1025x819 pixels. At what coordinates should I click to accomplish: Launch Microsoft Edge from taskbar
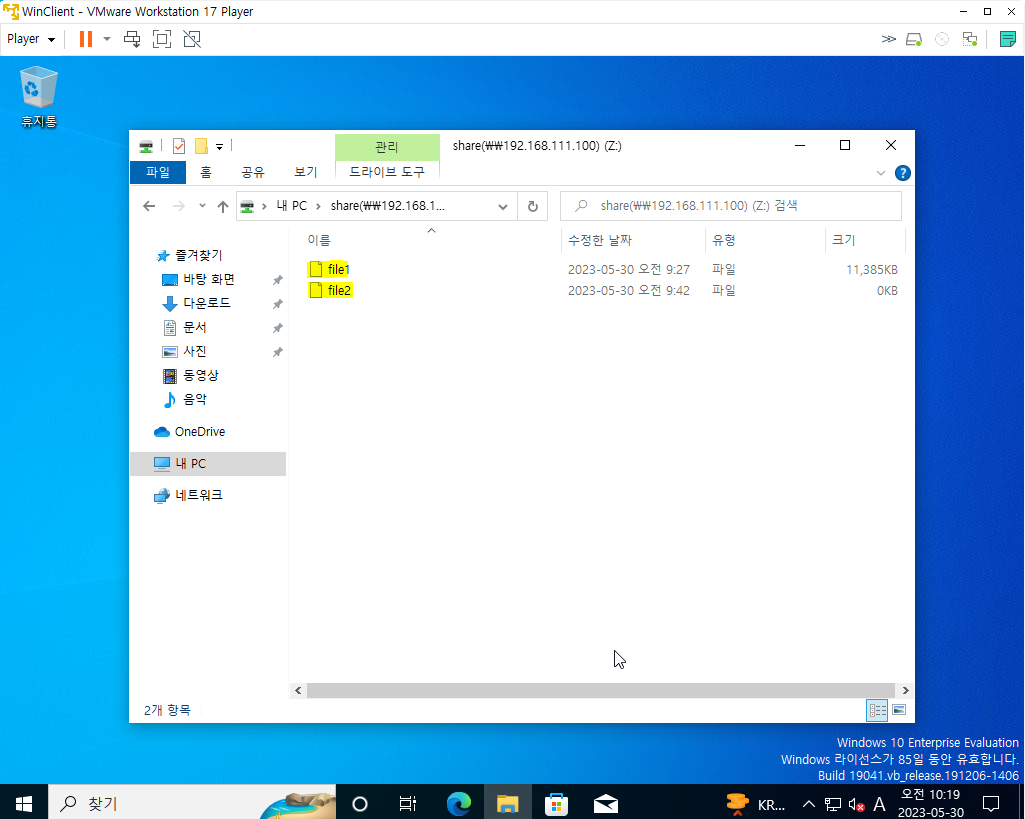coord(459,803)
